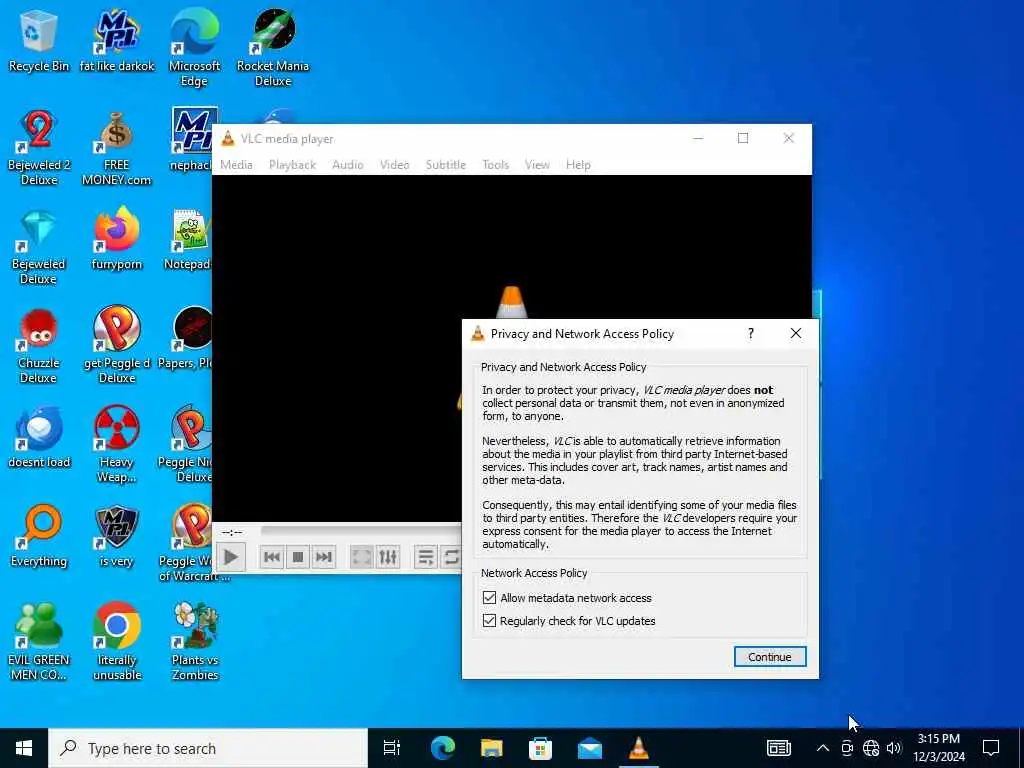Click the VLC seek bar
Viewport: 1024px width, 768px height.
coord(361,532)
